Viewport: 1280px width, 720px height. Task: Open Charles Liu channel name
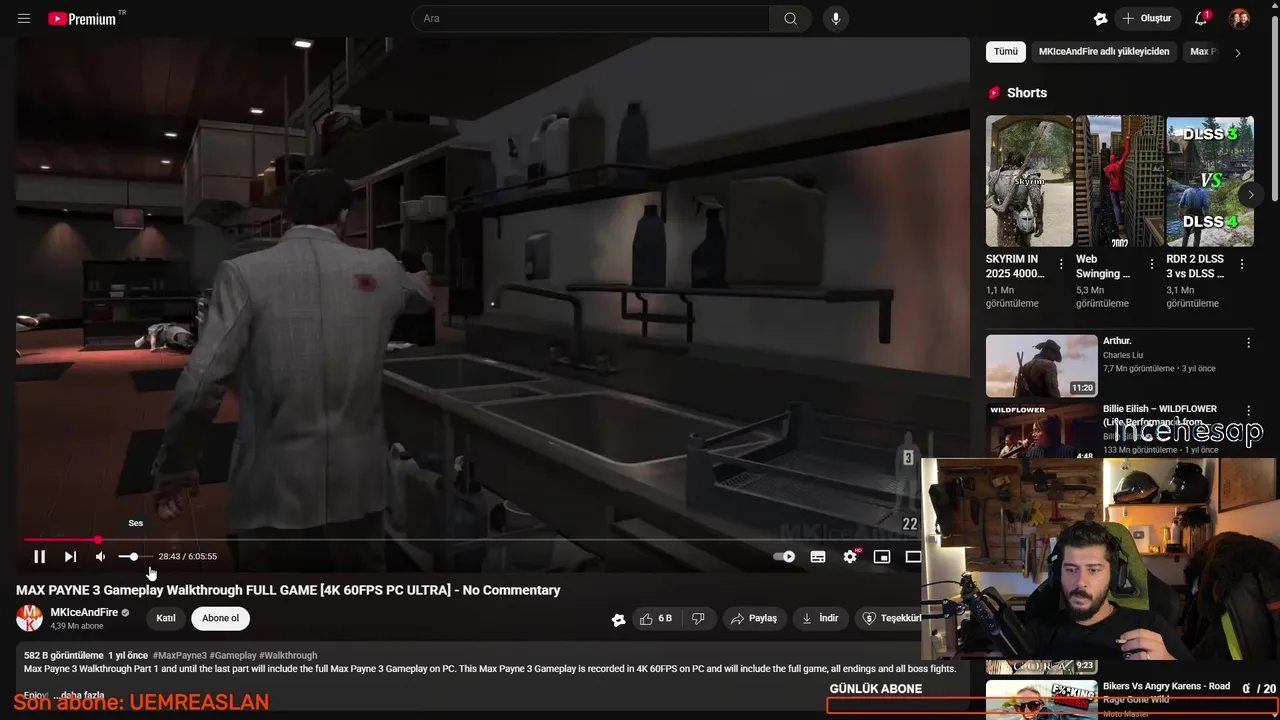(1123, 355)
